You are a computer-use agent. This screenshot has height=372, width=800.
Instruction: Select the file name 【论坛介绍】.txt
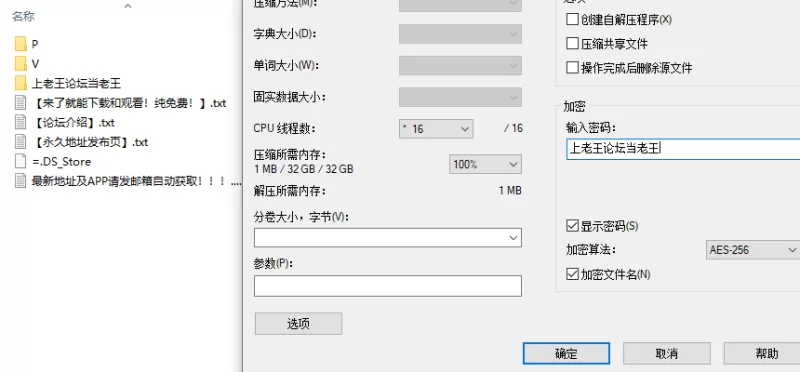point(73,122)
